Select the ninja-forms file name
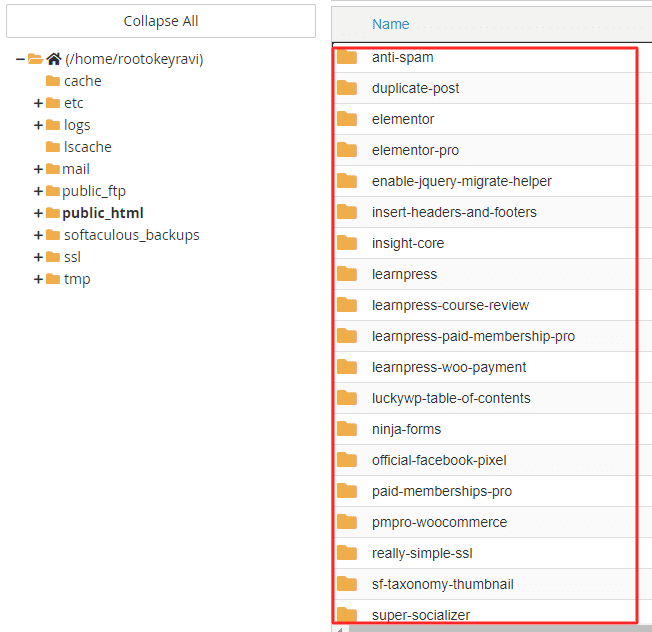This screenshot has width=652, height=632. (406, 429)
